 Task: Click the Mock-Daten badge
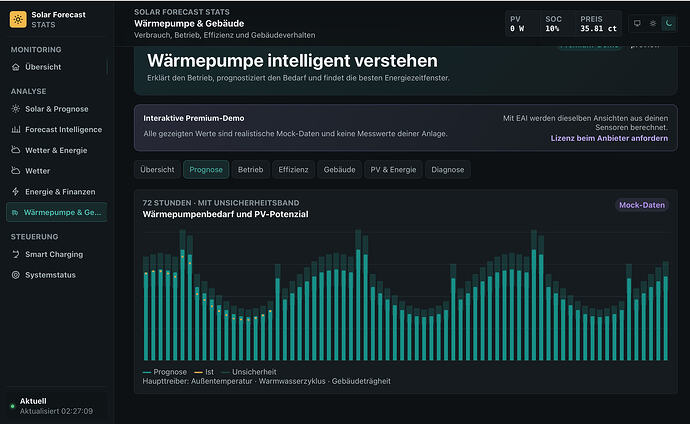click(x=642, y=205)
